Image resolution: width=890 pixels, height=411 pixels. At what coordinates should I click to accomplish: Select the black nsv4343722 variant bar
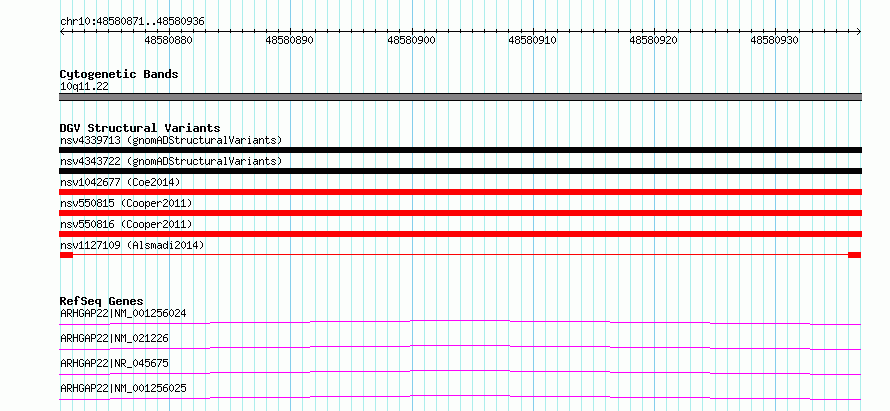[460, 171]
